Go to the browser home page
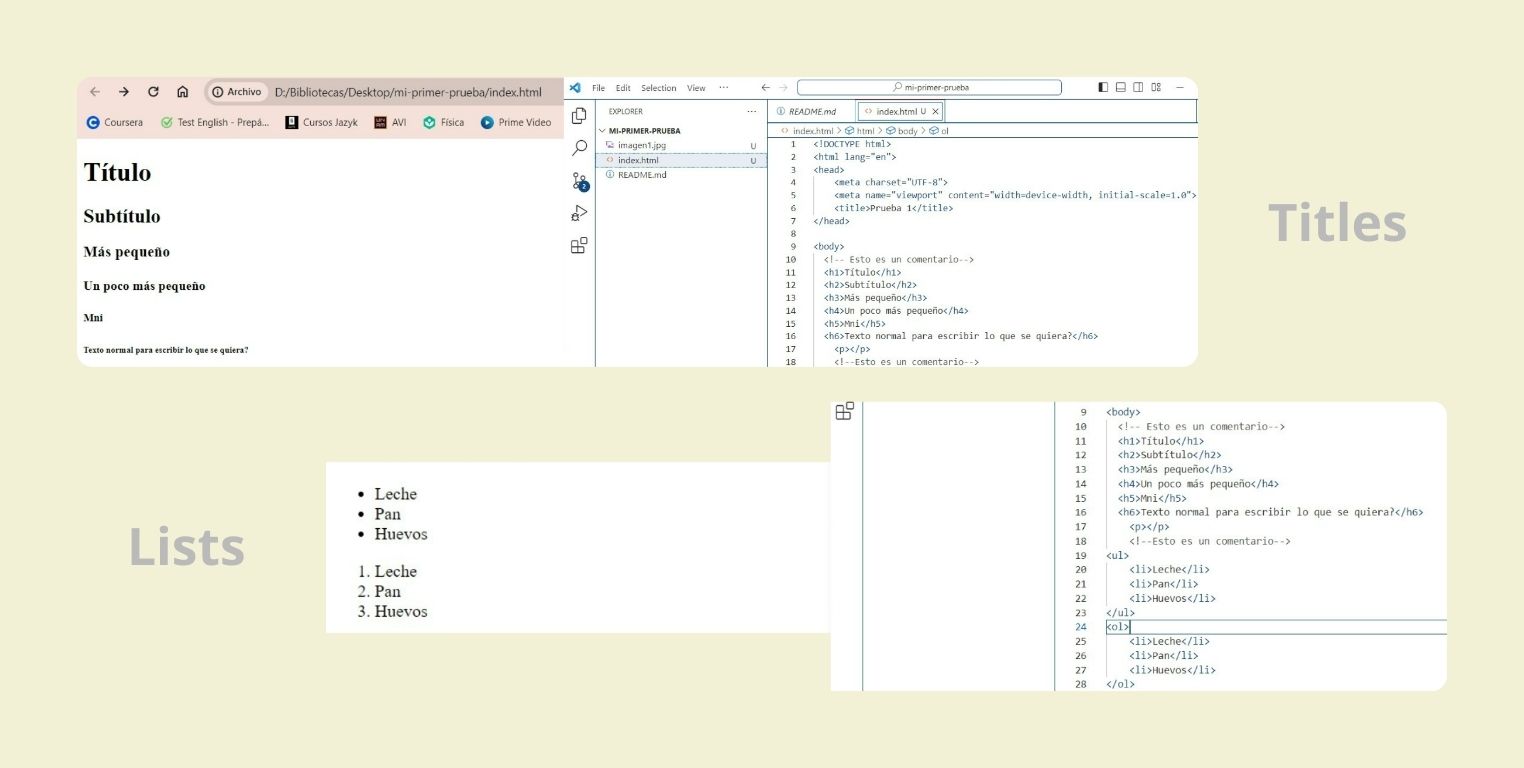This screenshot has height=768, width=1524. point(182,92)
